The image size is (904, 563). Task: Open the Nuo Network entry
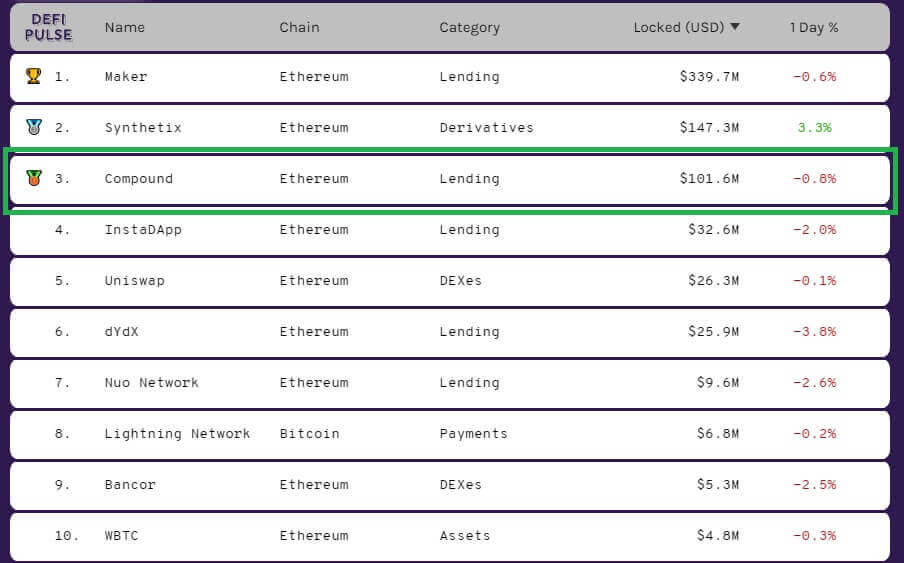(x=151, y=383)
